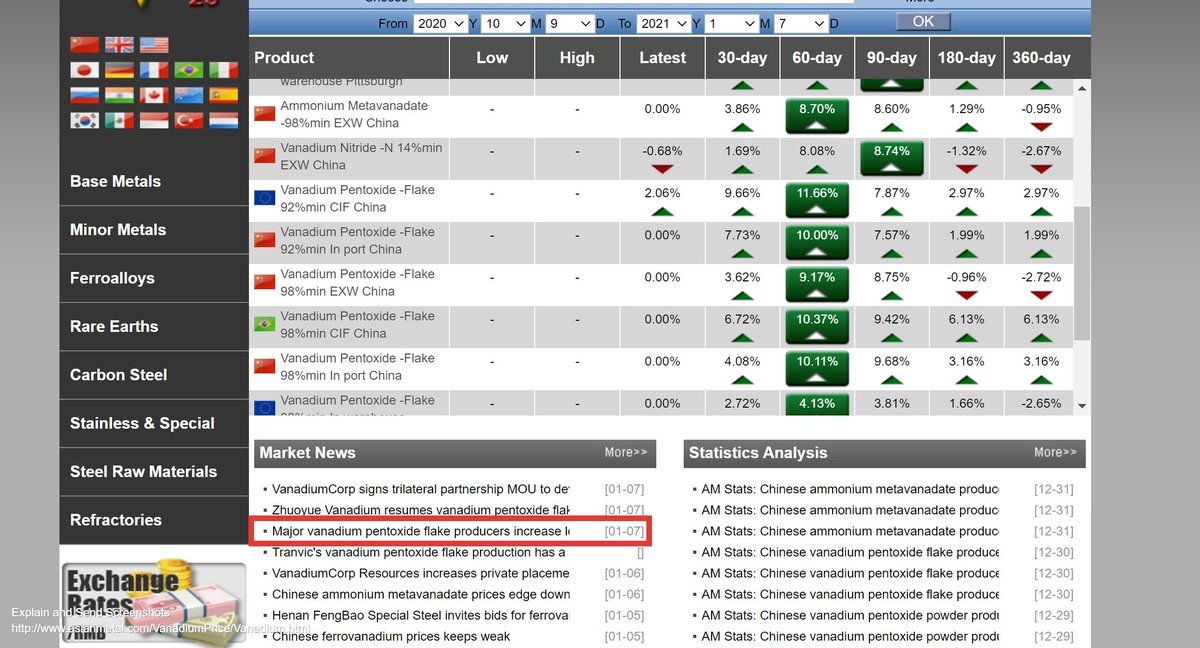The width and height of the screenshot is (1200, 648).
Task: Open the Japanese version via flag icon
Action: coord(85,70)
